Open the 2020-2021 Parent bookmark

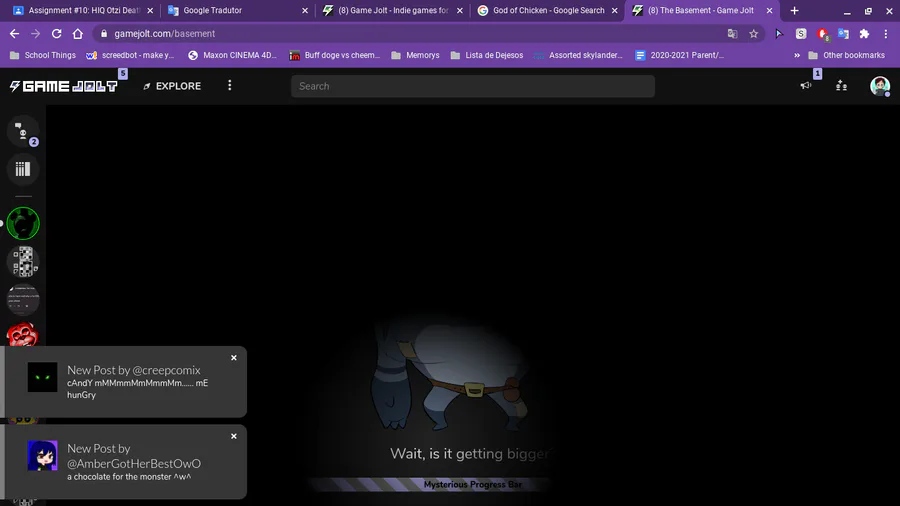680,55
